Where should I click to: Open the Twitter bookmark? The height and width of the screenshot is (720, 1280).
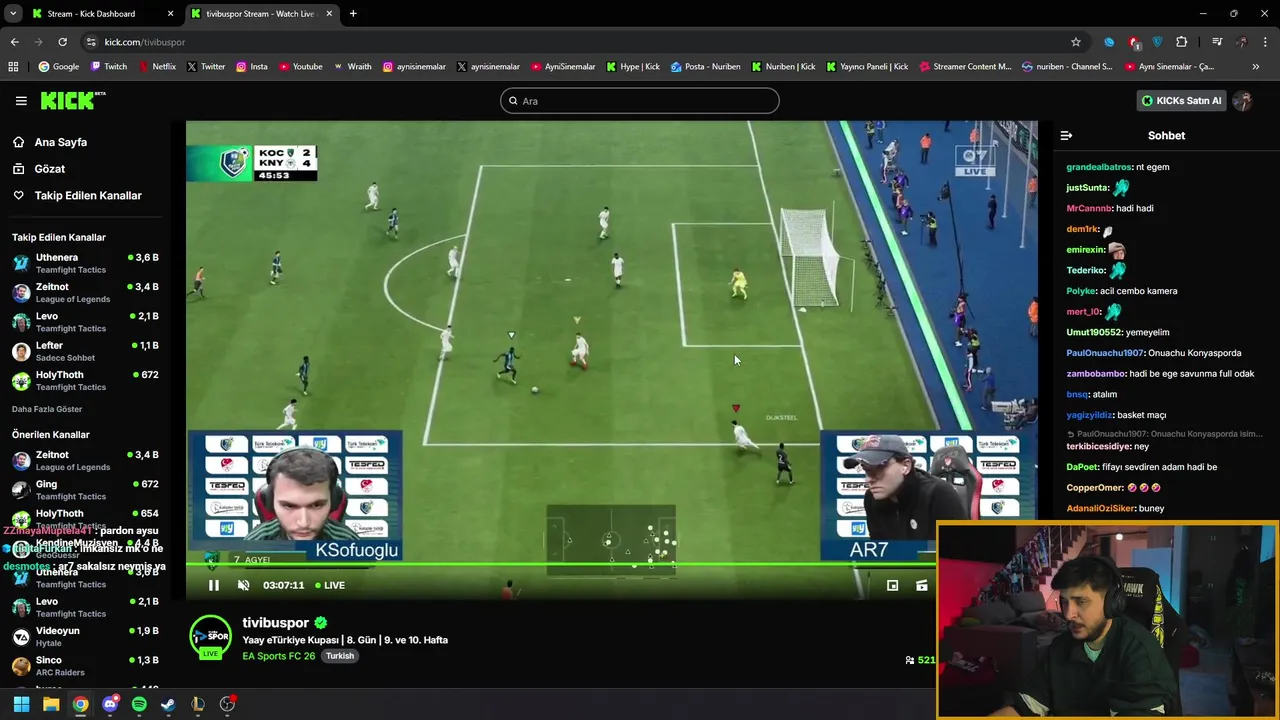point(205,67)
